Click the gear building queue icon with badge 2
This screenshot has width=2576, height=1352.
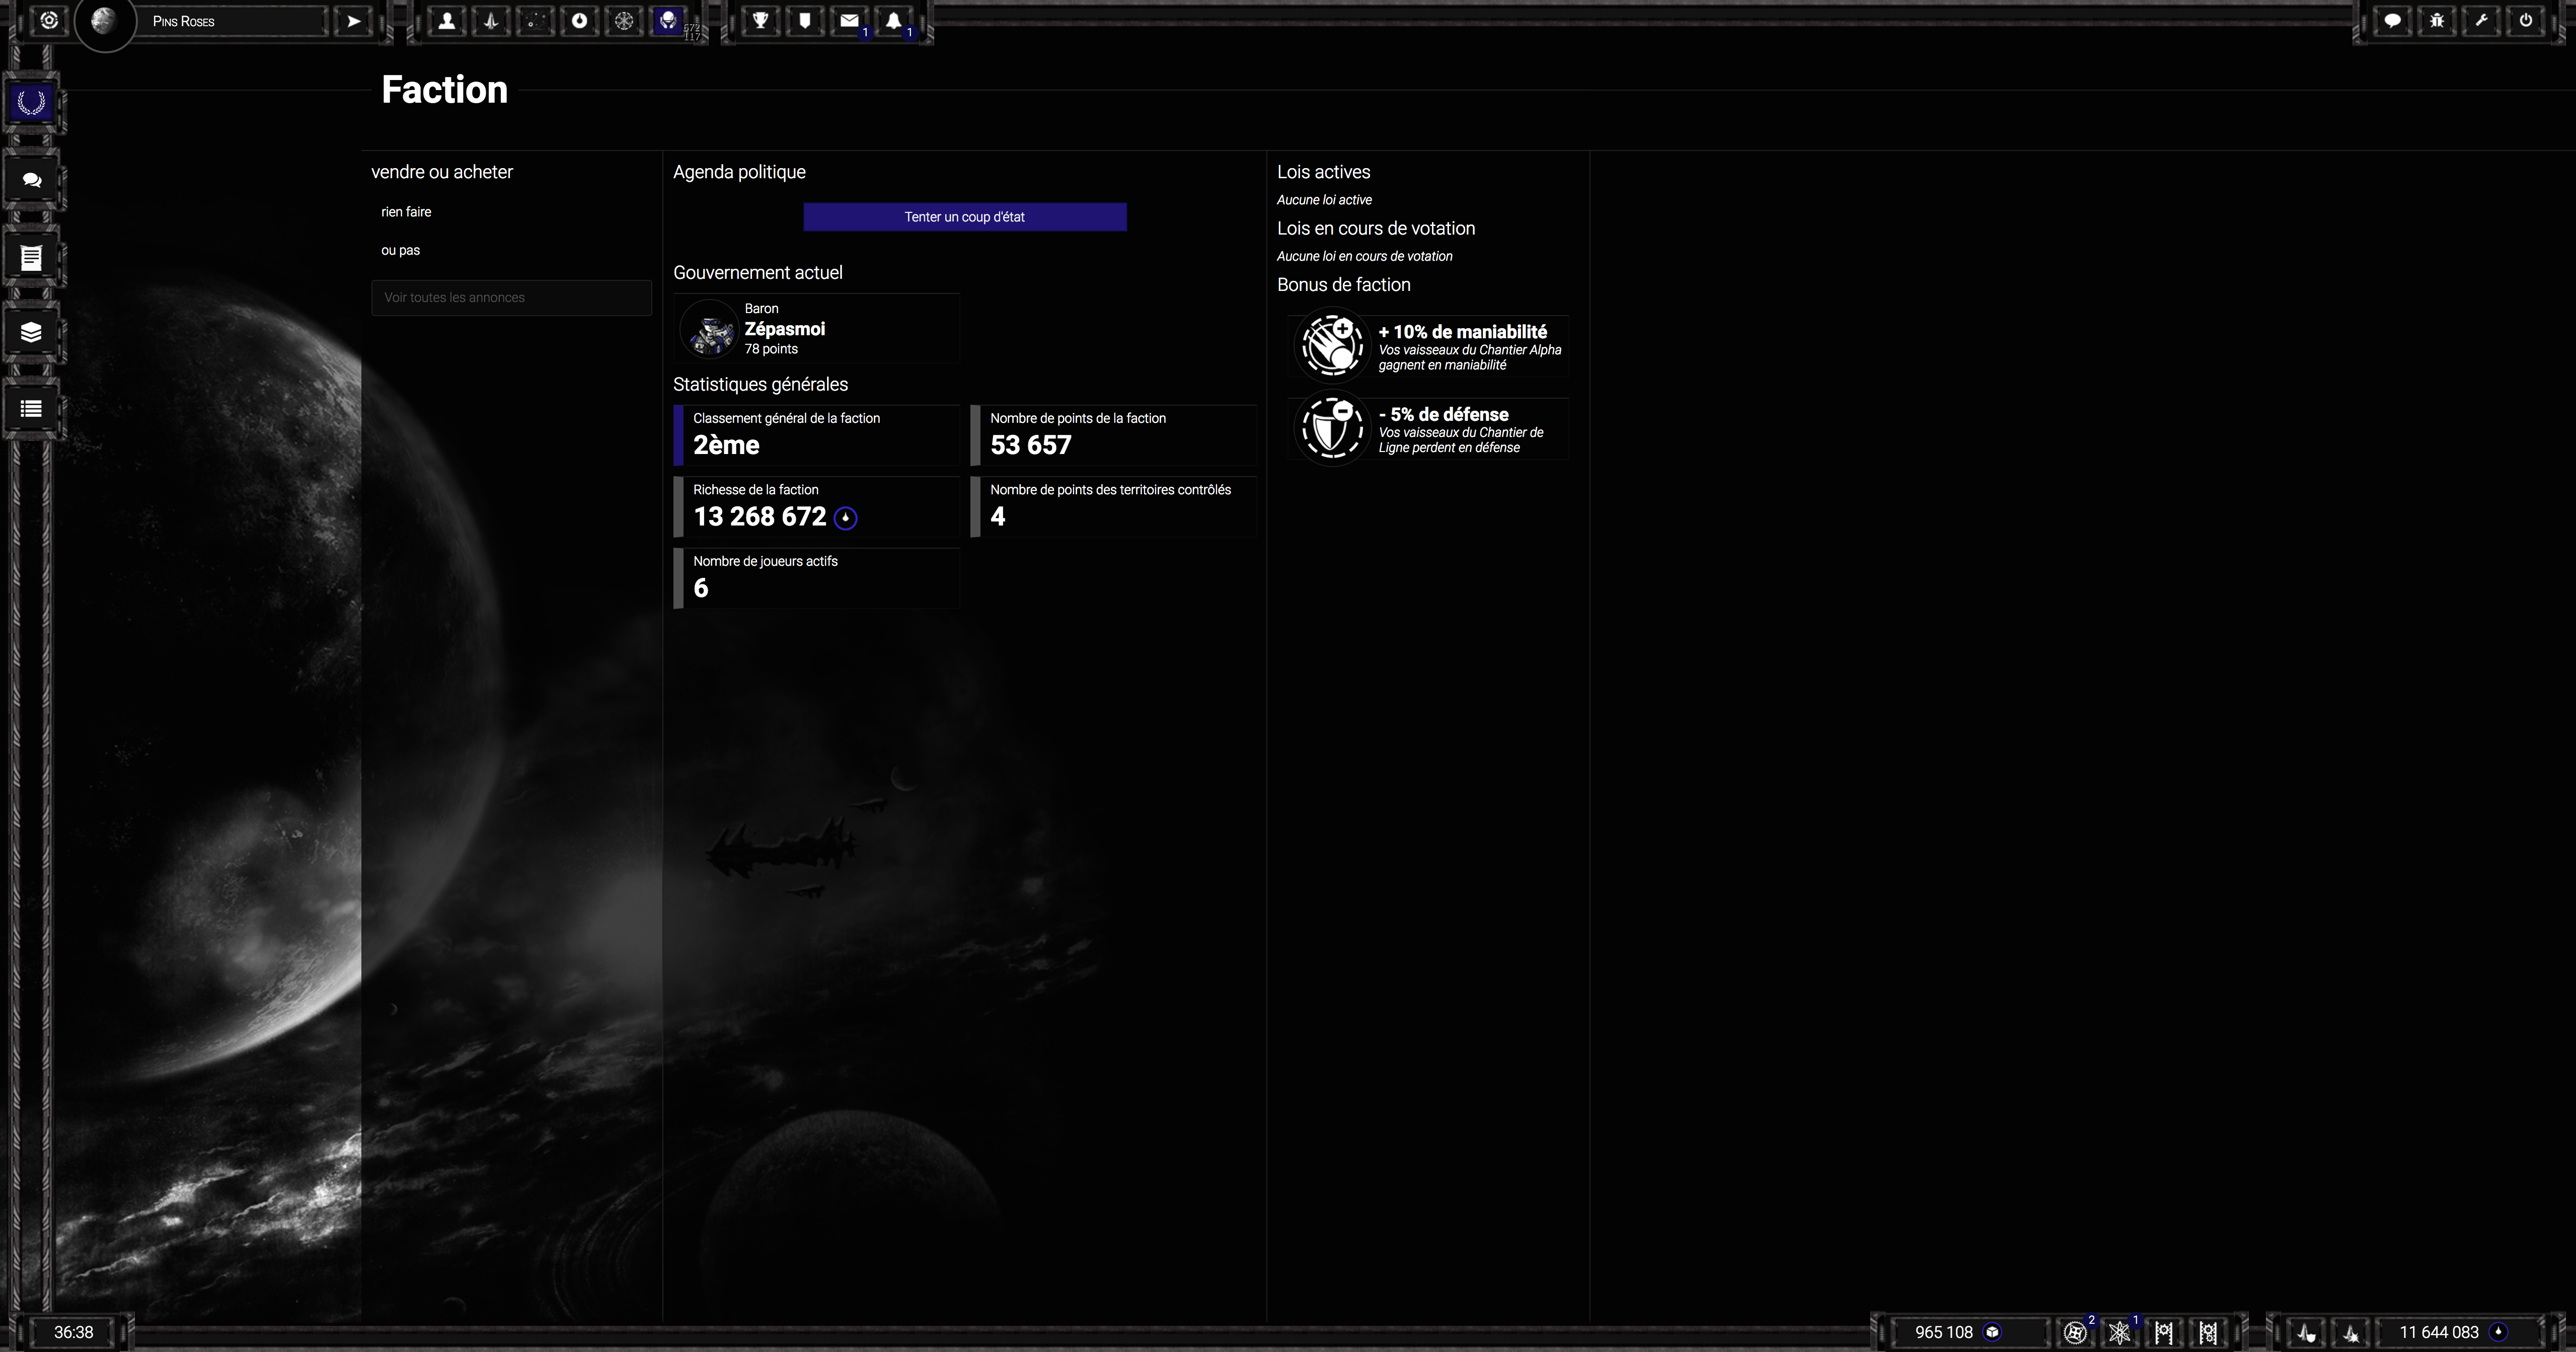[2075, 1332]
